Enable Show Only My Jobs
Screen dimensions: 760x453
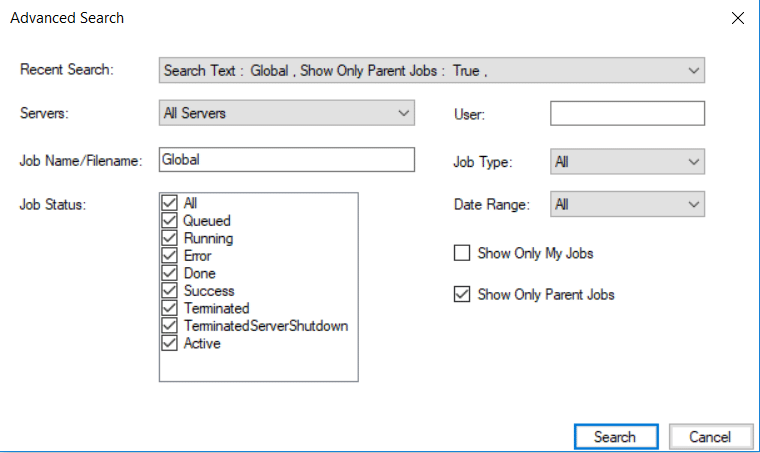click(462, 254)
